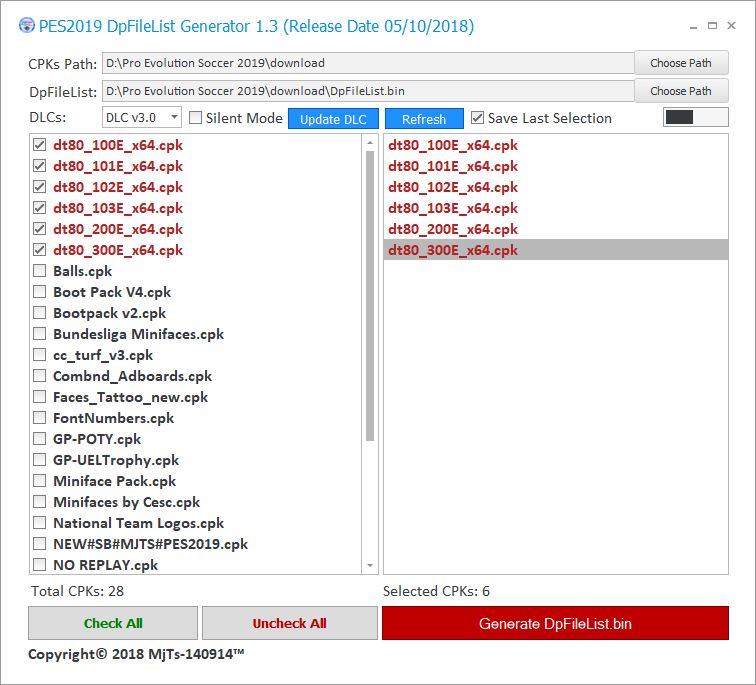The width and height of the screenshot is (756, 685).
Task: Enable the Silent Mode checkbox
Action: click(195, 118)
